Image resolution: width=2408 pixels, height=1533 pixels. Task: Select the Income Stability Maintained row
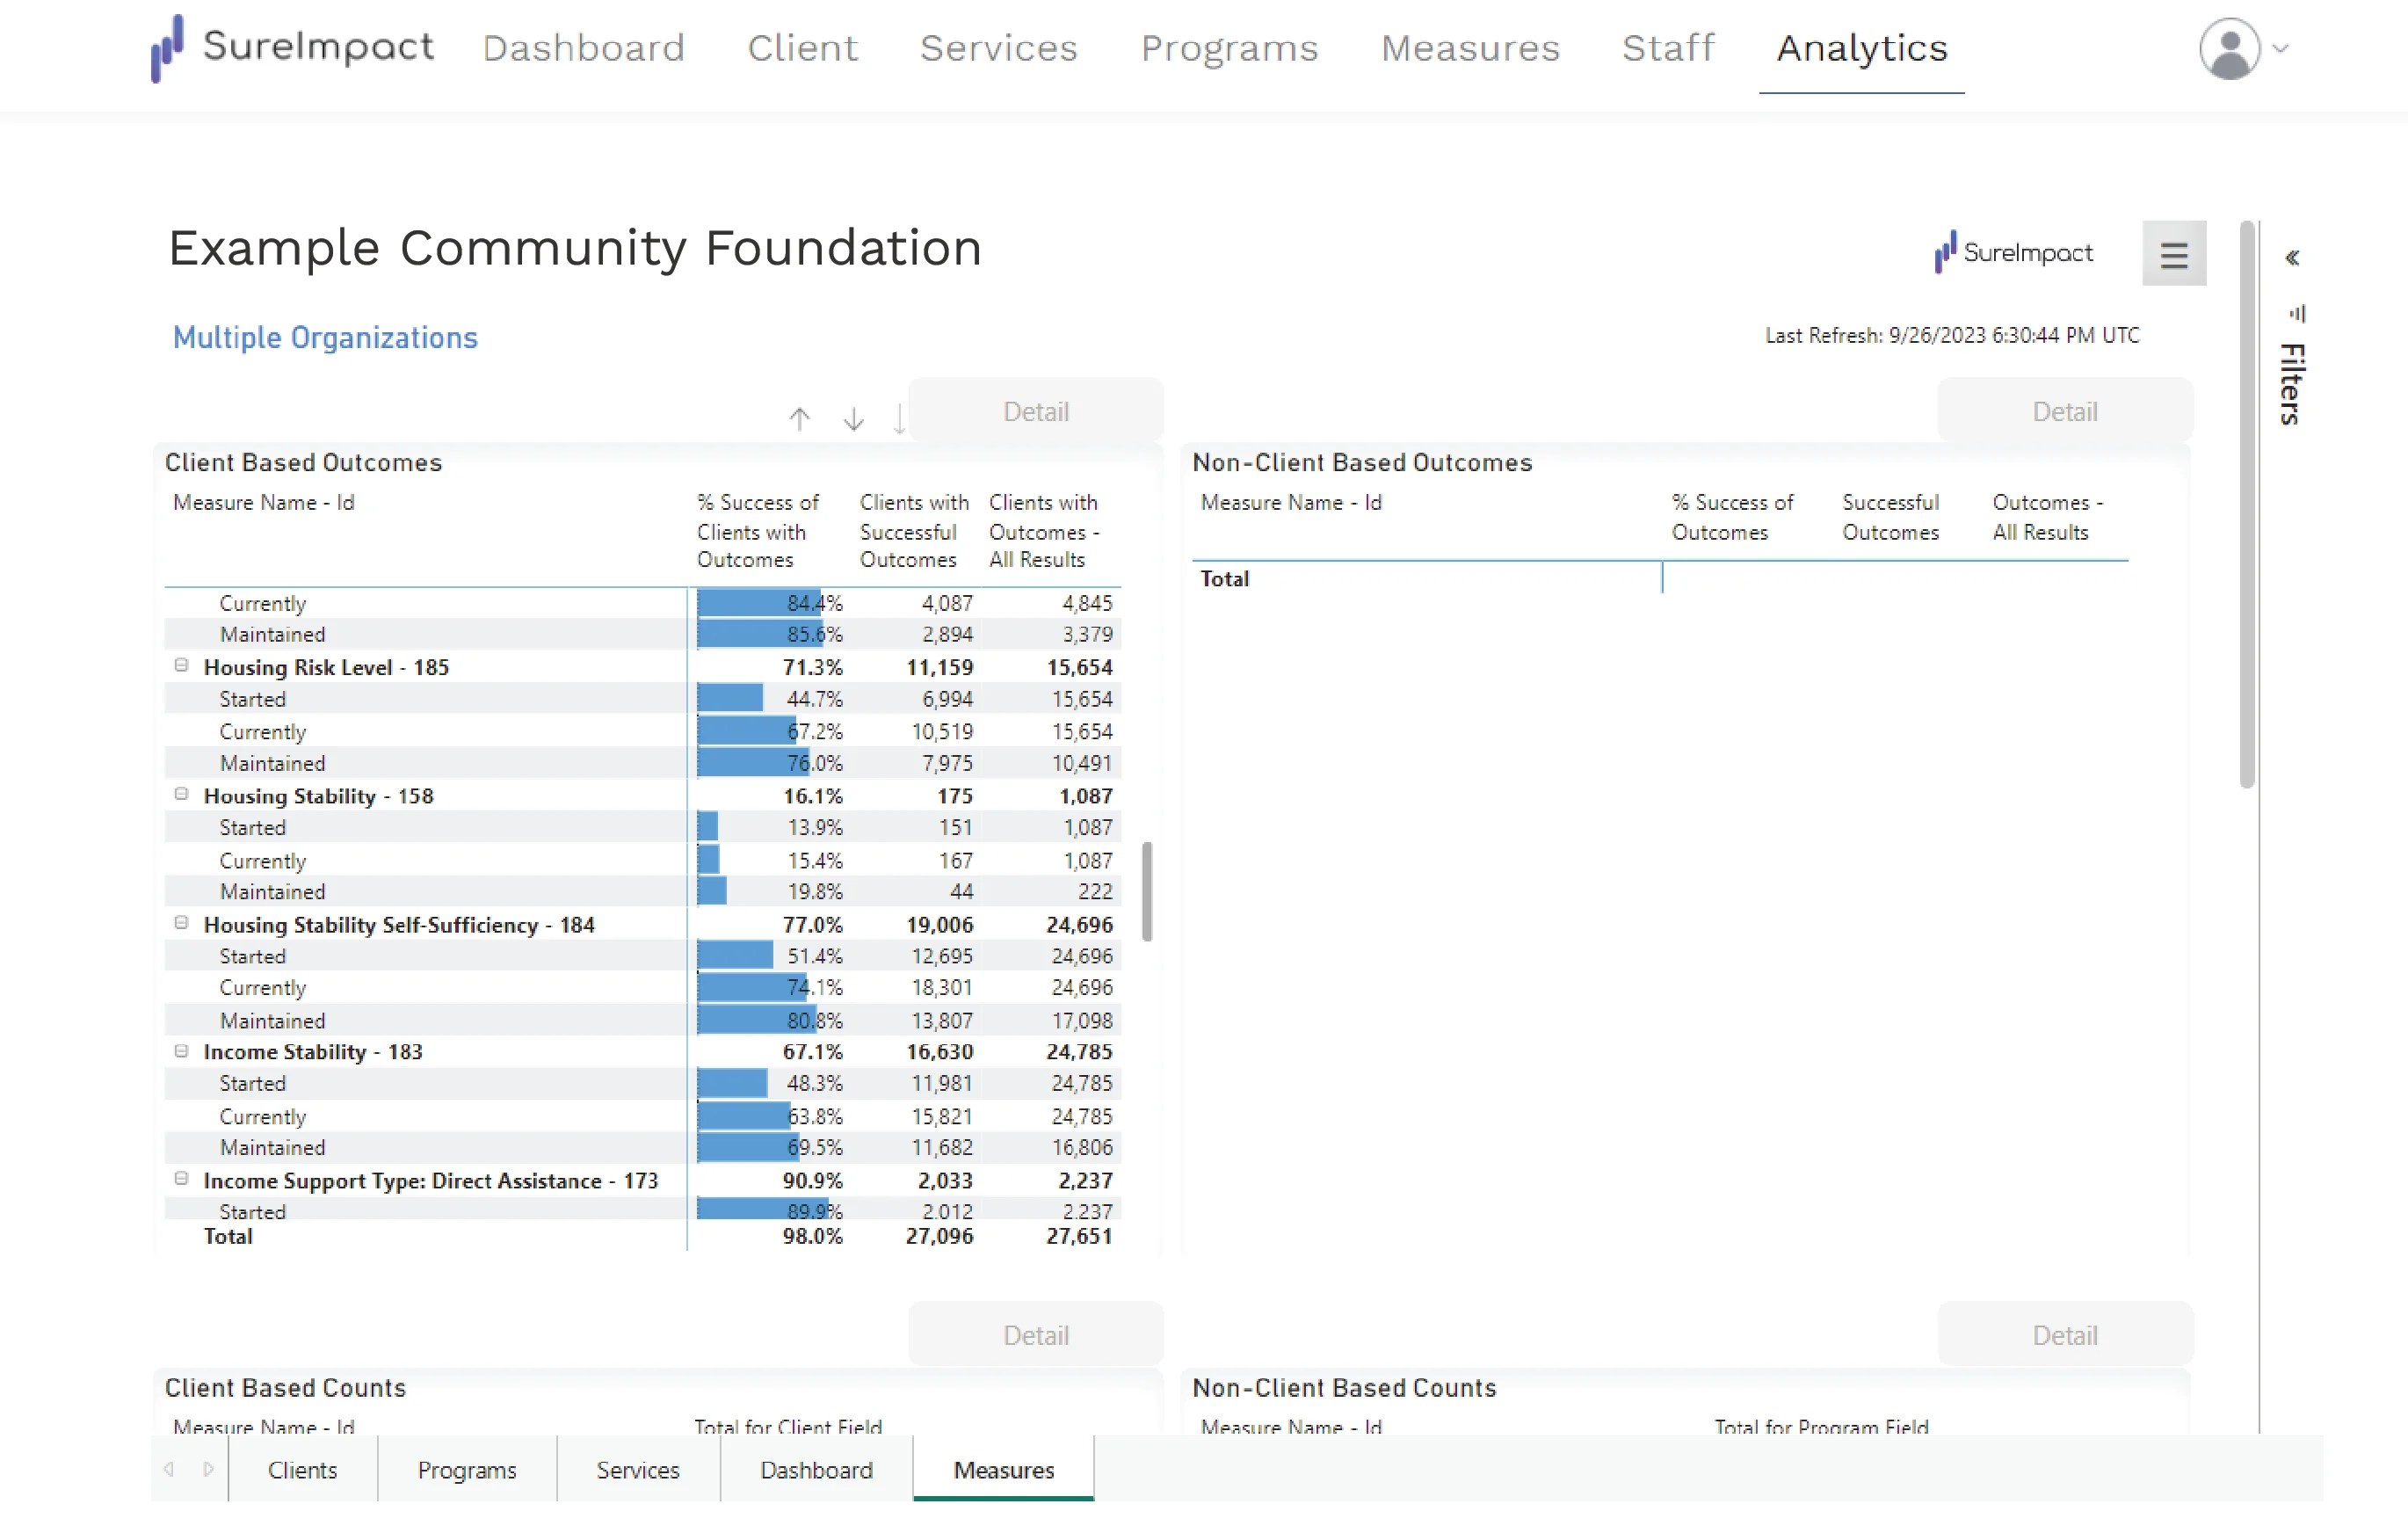642,1147
